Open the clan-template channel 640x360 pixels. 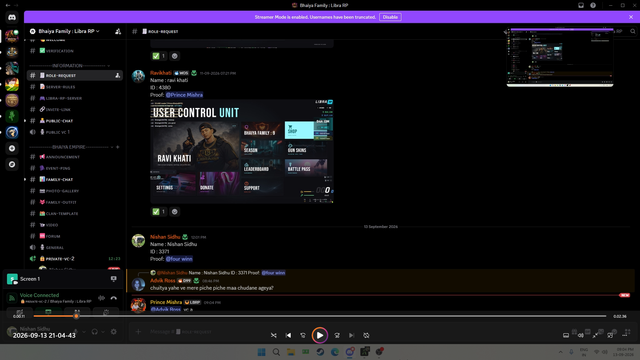click(x=75, y=213)
